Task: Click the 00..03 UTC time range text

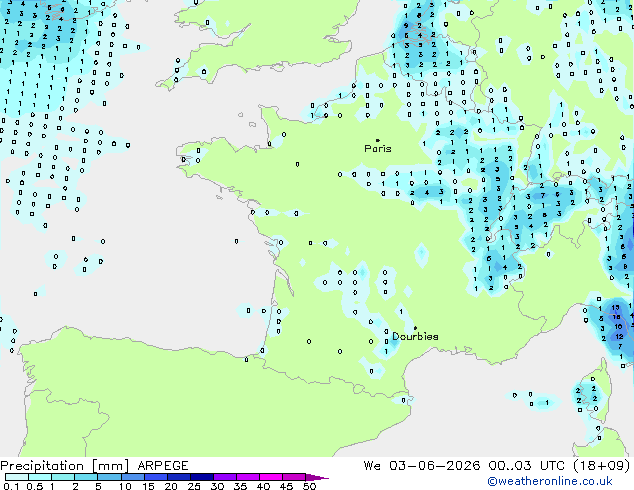Action: (x=526, y=465)
